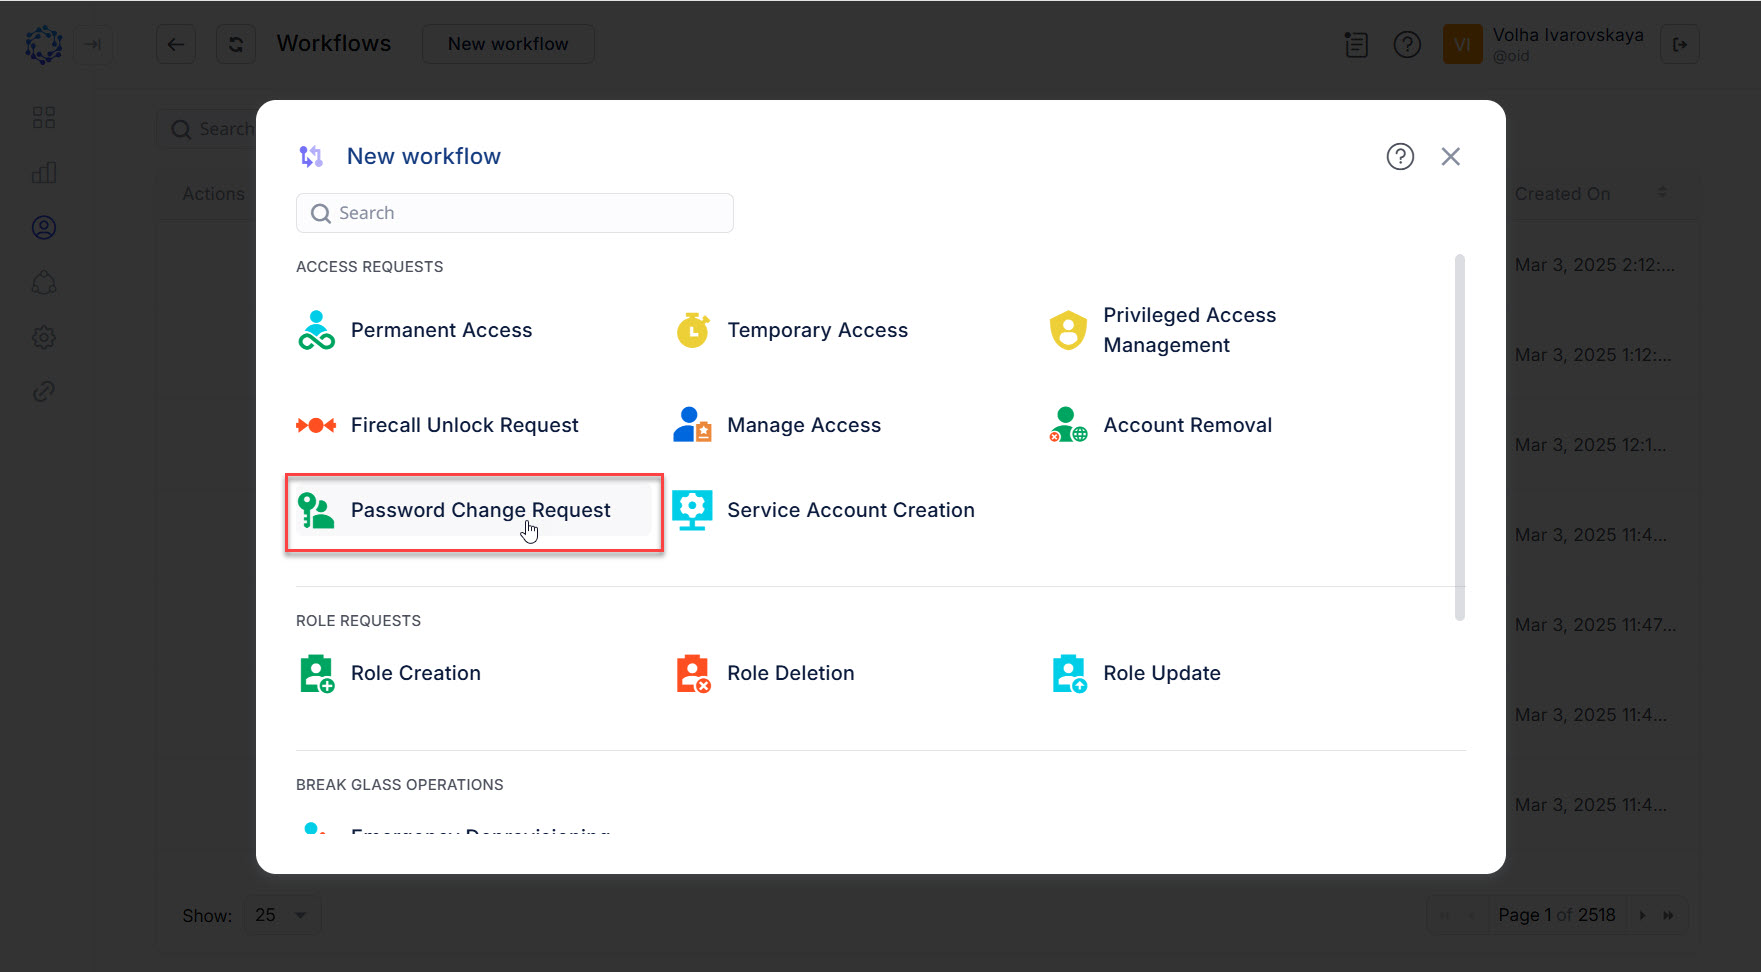Screen dimensions: 1761x972
Task: Open the Privileged Access Management shield icon
Action: click(x=1068, y=329)
